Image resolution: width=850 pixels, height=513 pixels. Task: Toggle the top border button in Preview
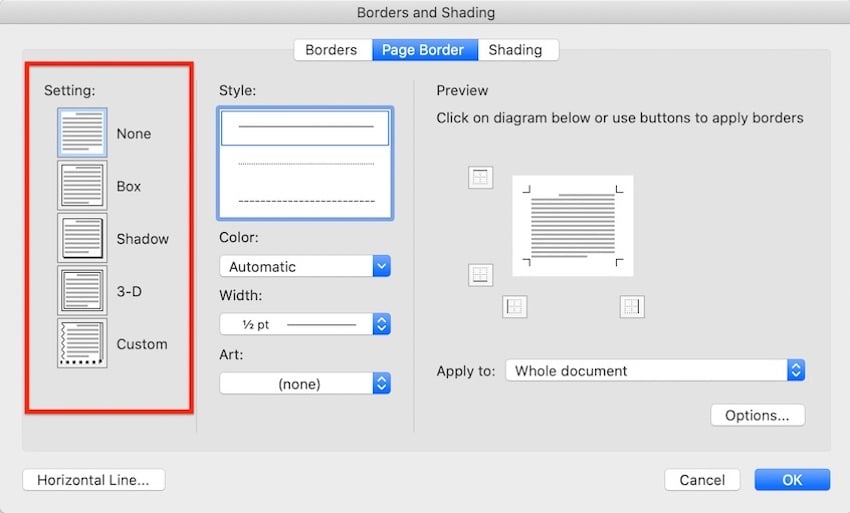click(480, 177)
